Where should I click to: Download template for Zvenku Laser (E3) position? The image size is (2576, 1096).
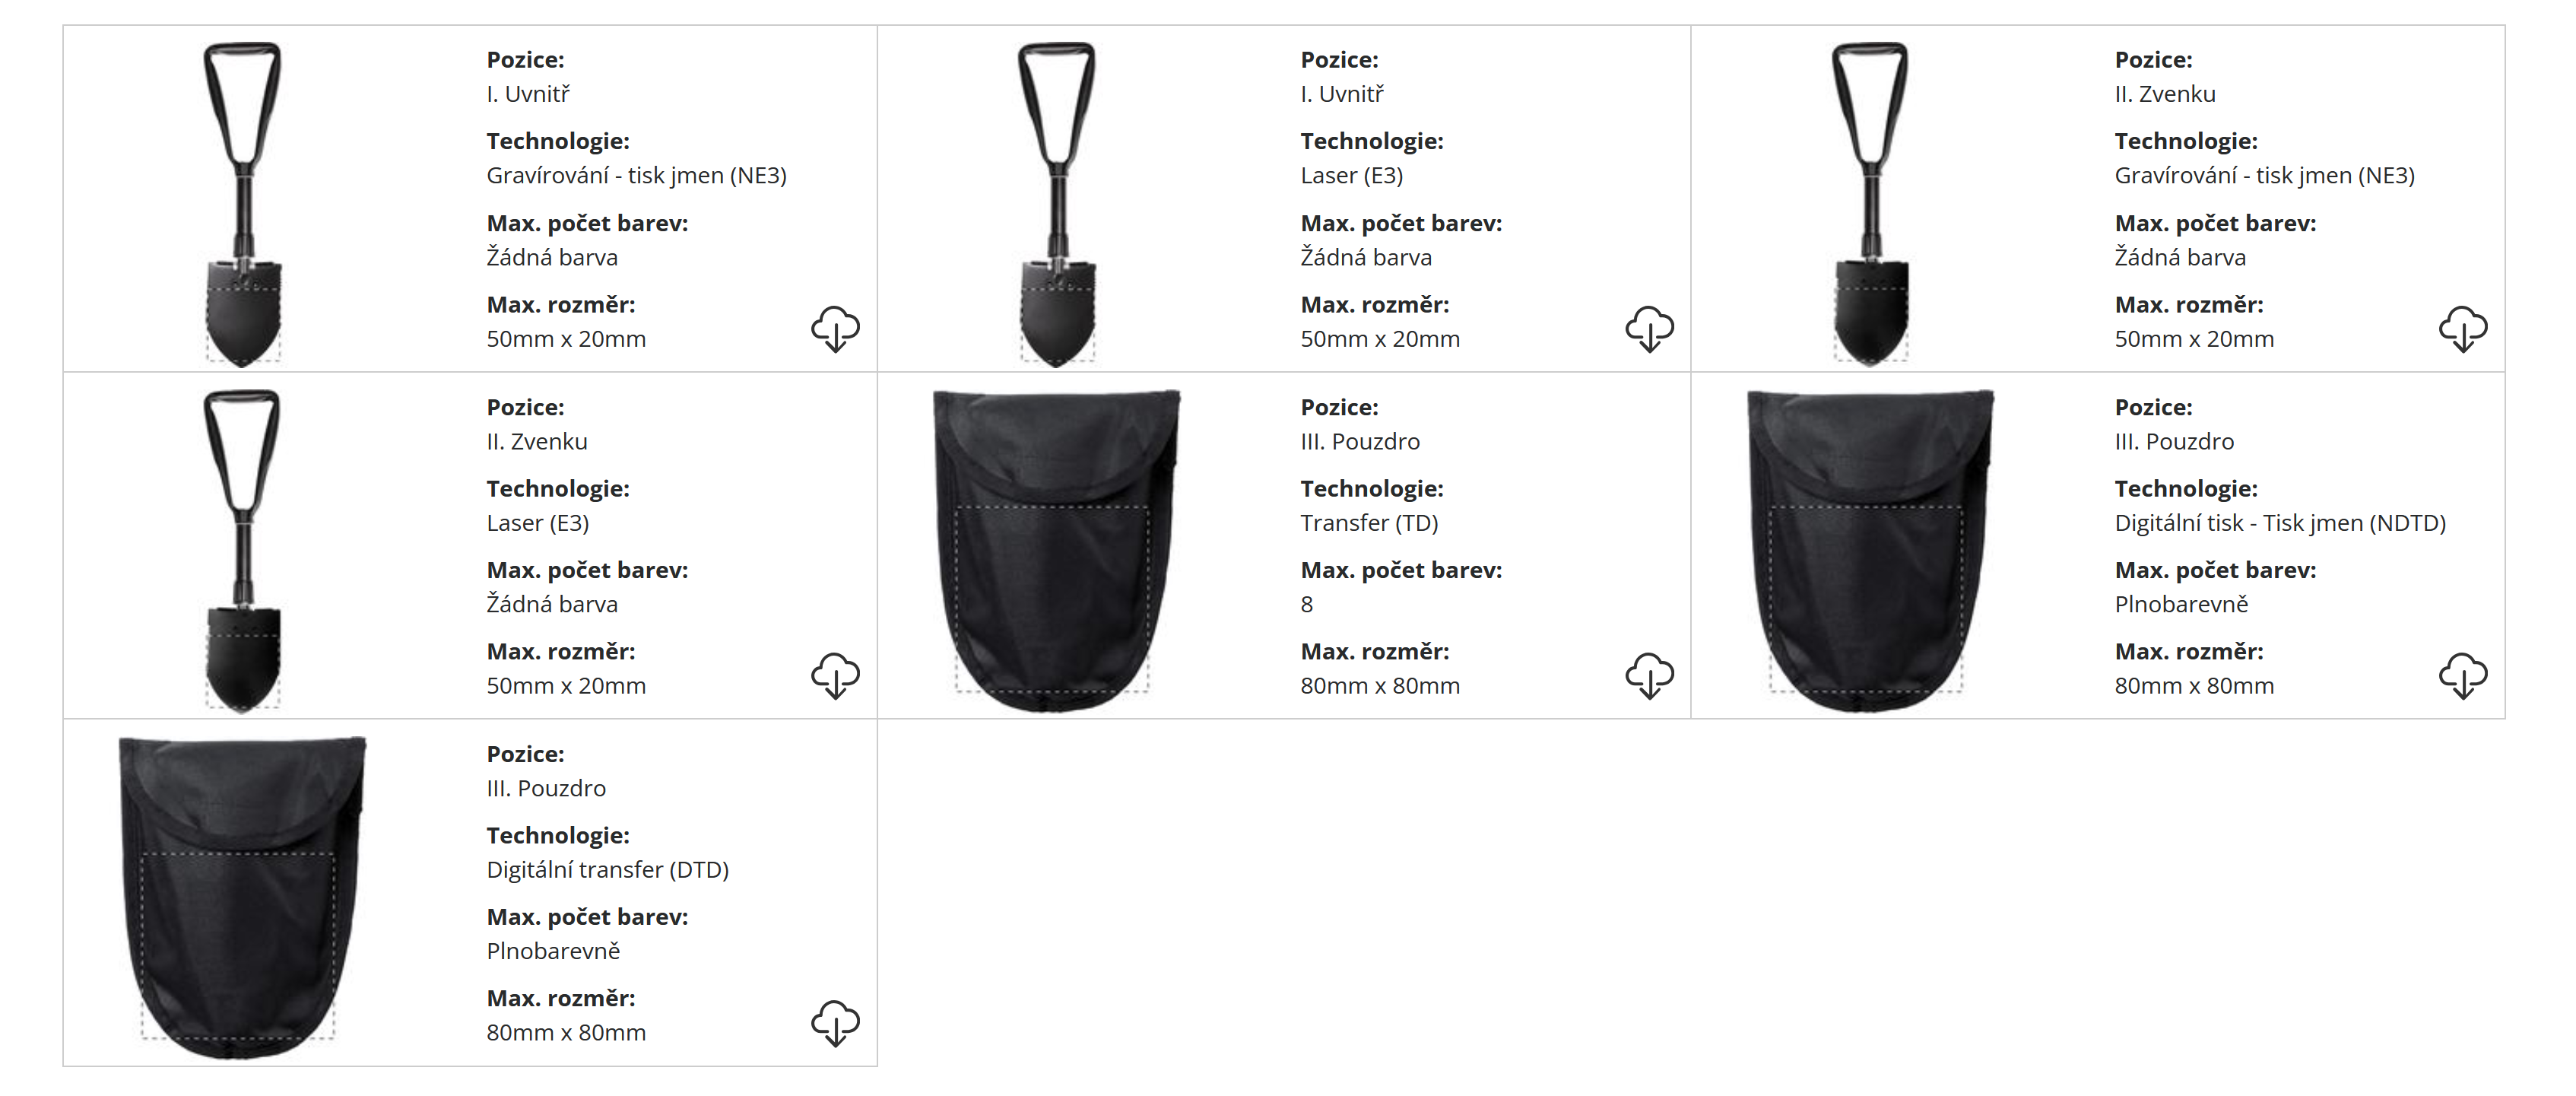coord(835,676)
